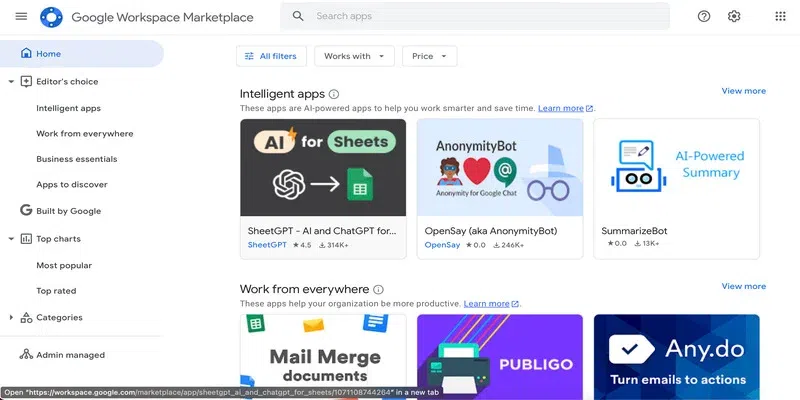
Task: Open Learn more link under Intelligent apps
Action: (565, 108)
